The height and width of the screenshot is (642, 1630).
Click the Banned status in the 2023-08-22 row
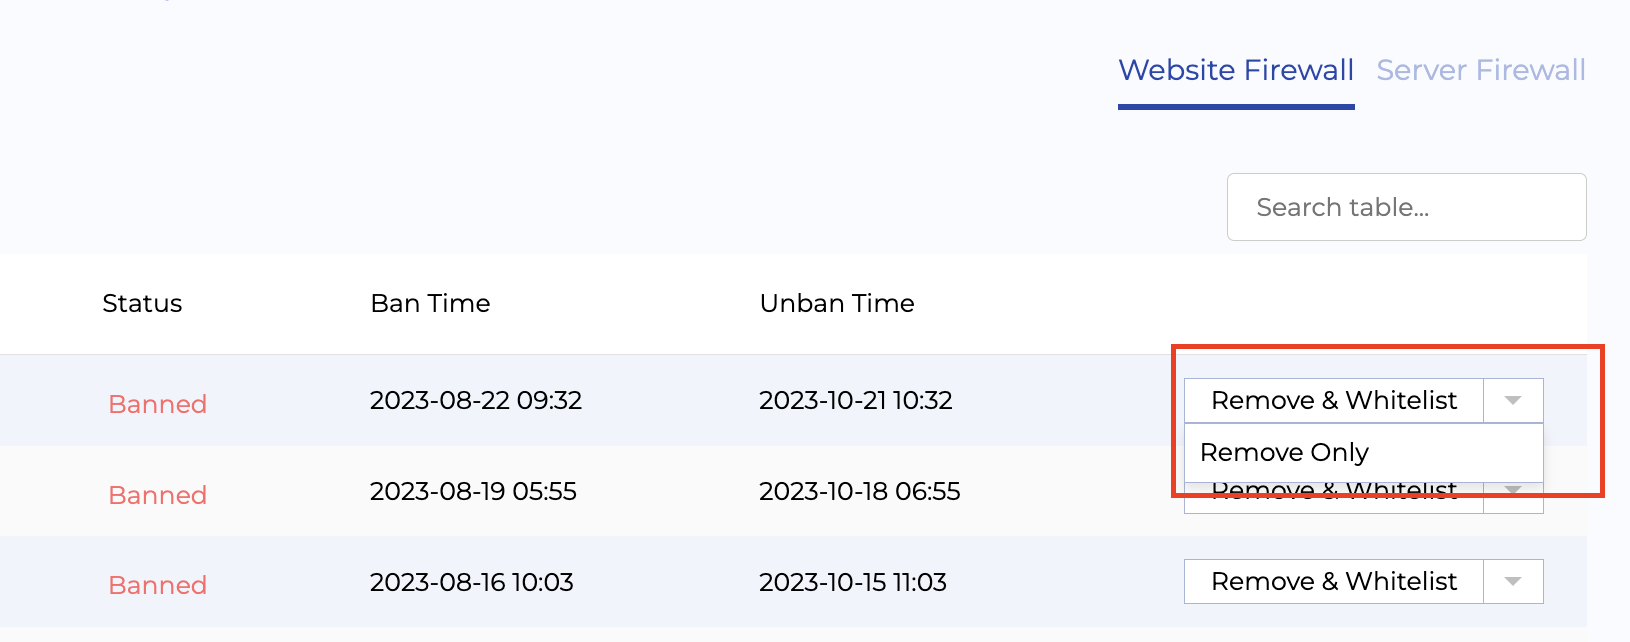point(157,404)
